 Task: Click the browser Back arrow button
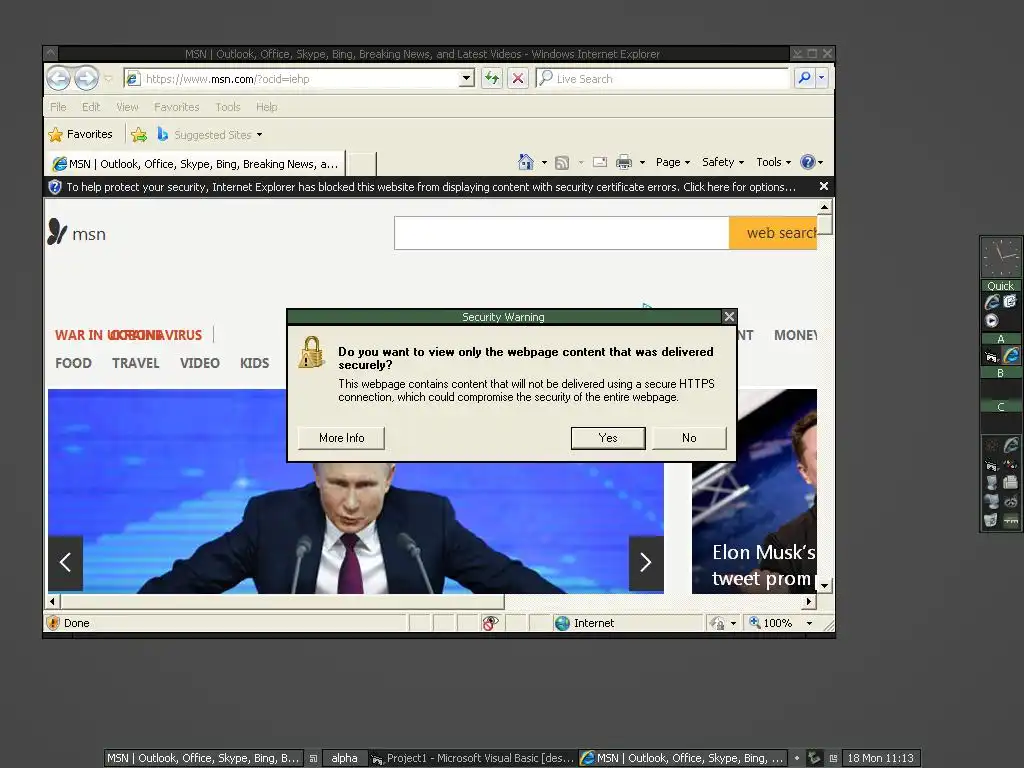click(58, 79)
